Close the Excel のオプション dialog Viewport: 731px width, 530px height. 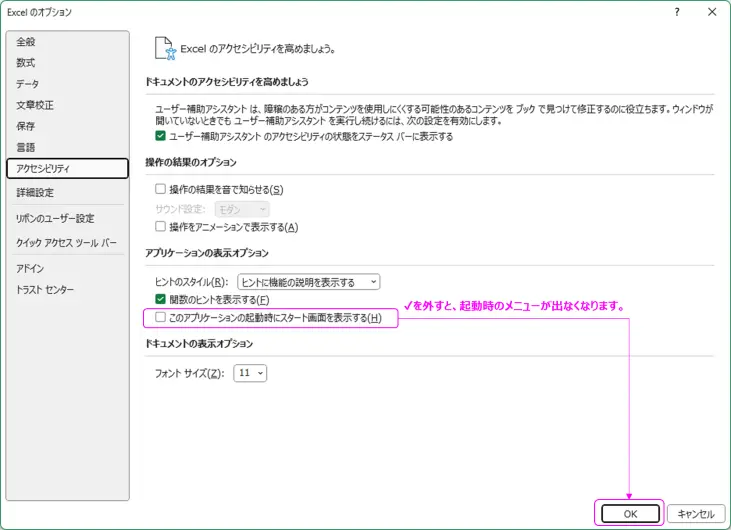pos(712,12)
